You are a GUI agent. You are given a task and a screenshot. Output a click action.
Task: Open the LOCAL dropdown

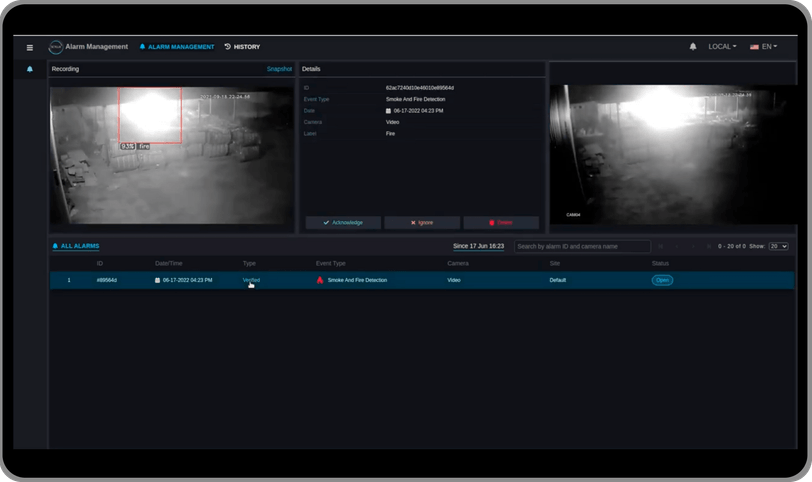(x=722, y=47)
